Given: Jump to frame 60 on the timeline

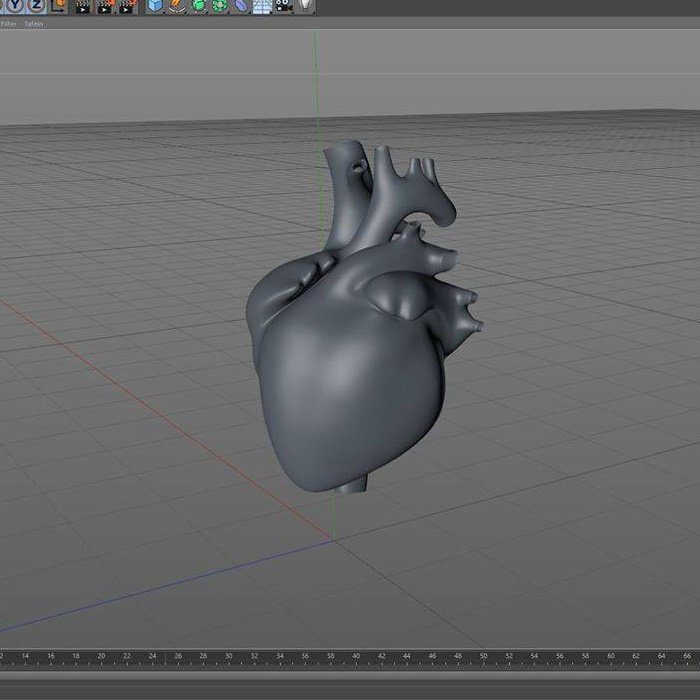Looking at the screenshot, I should coord(609,656).
